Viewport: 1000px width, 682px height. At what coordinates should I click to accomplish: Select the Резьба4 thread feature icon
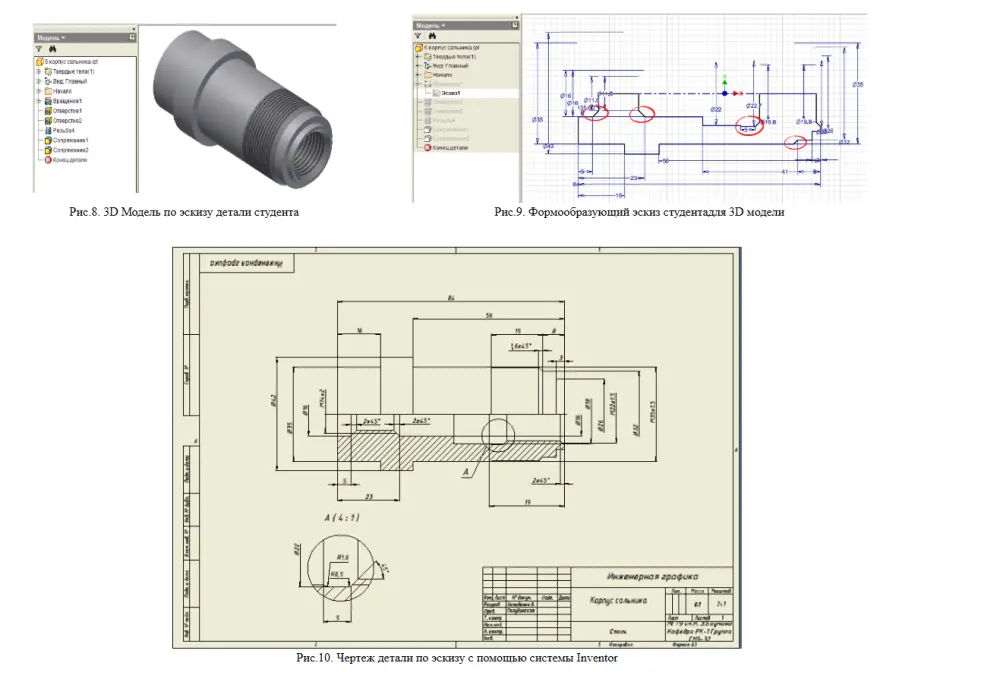(48, 130)
